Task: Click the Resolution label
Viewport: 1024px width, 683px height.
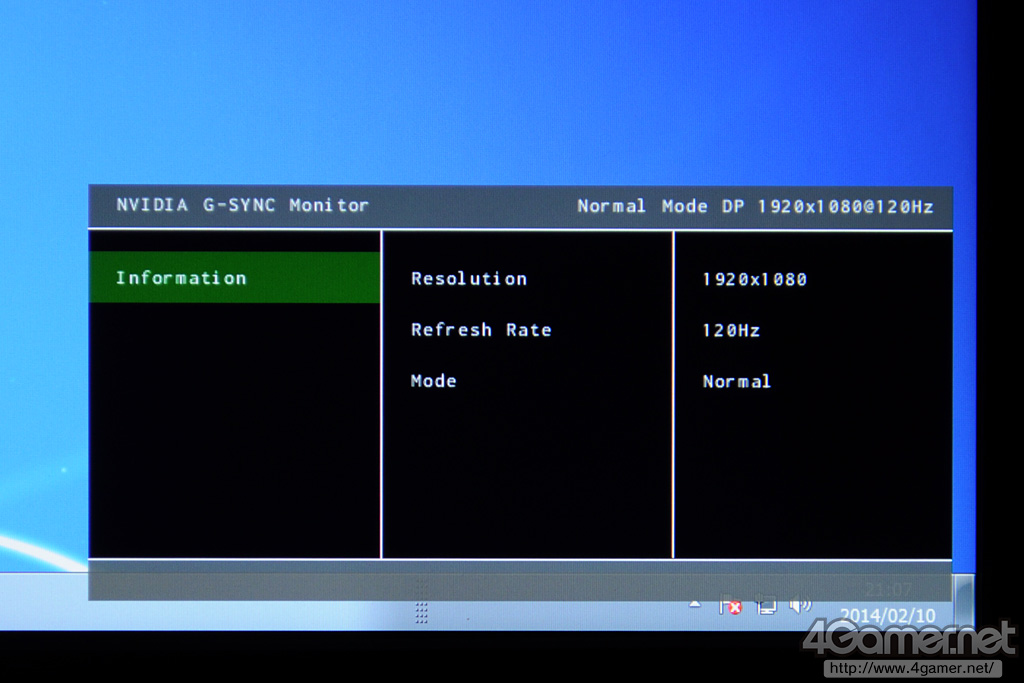Action: [x=469, y=279]
